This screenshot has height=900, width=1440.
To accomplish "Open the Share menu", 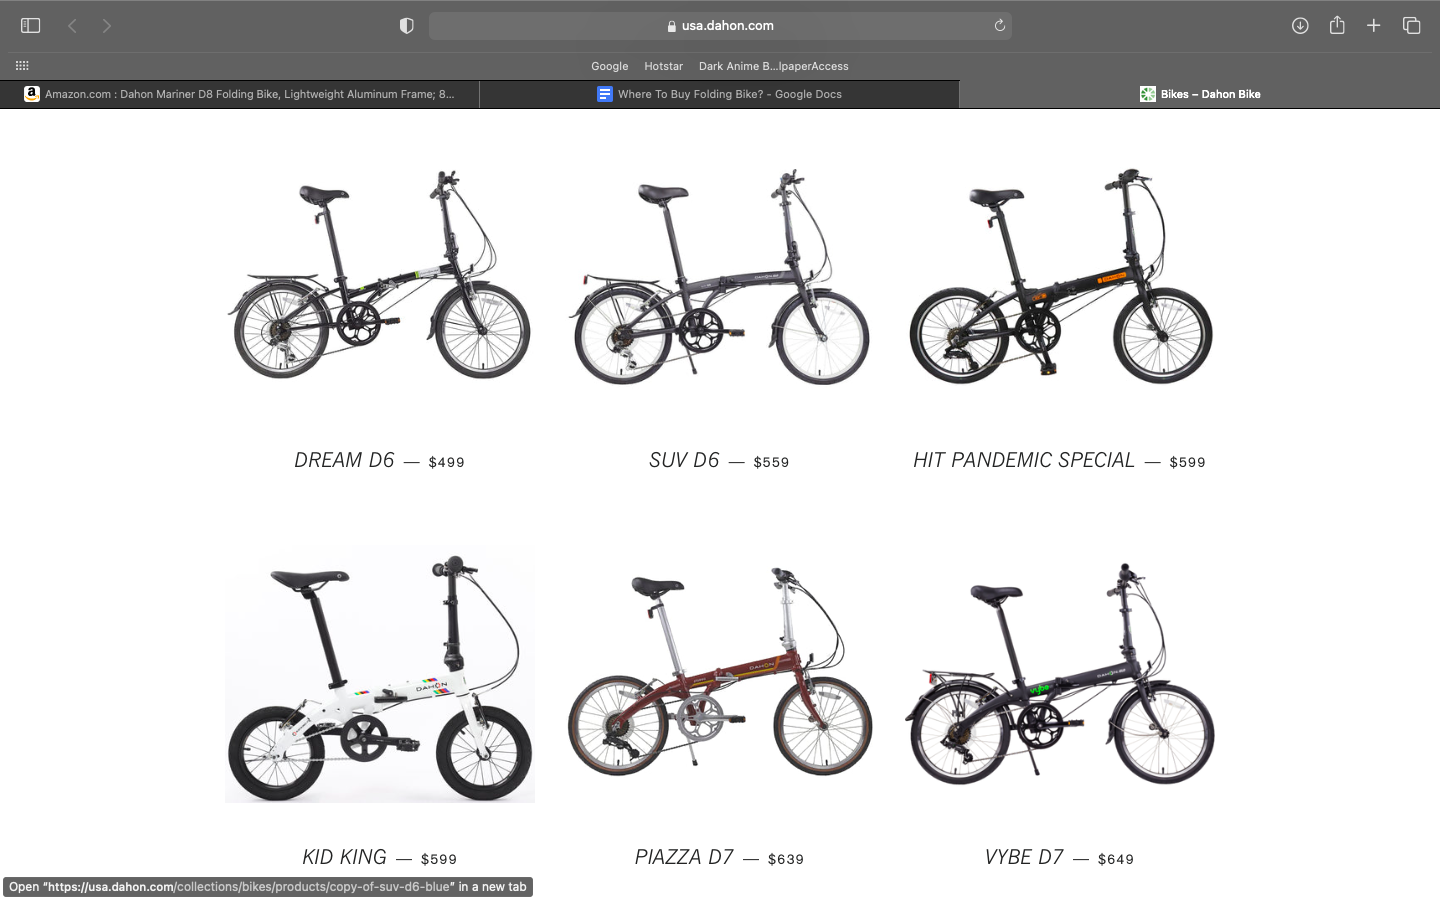I will click(x=1337, y=25).
